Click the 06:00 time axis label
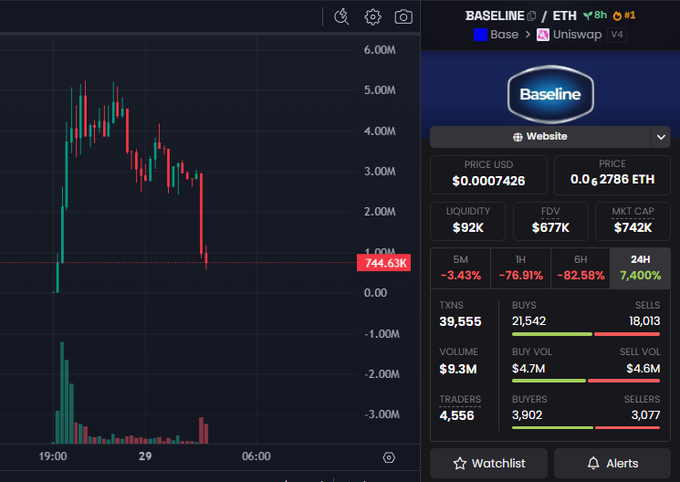The width and height of the screenshot is (680, 482). click(x=256, y=456)
